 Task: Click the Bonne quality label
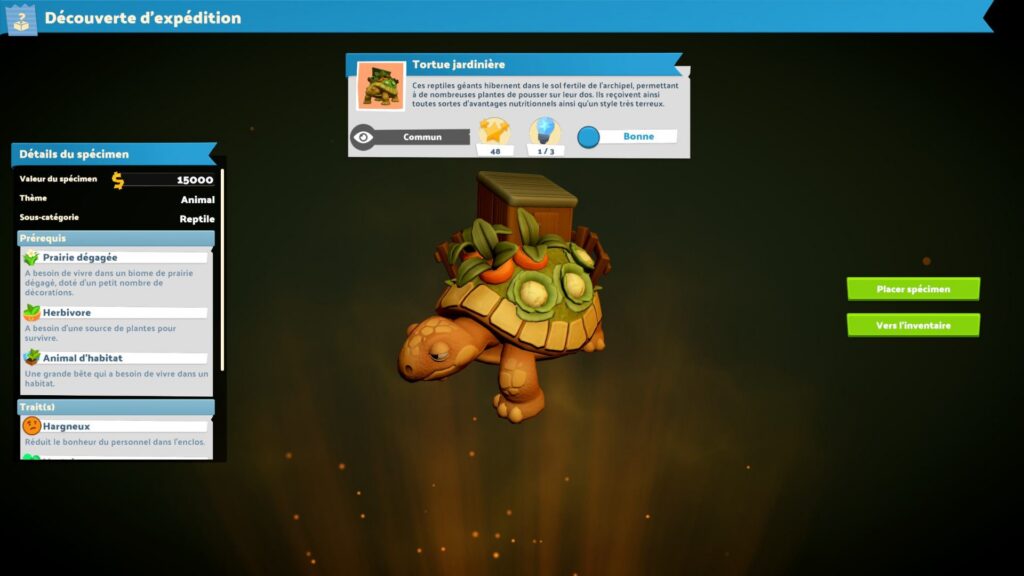[x=638, y=137]
